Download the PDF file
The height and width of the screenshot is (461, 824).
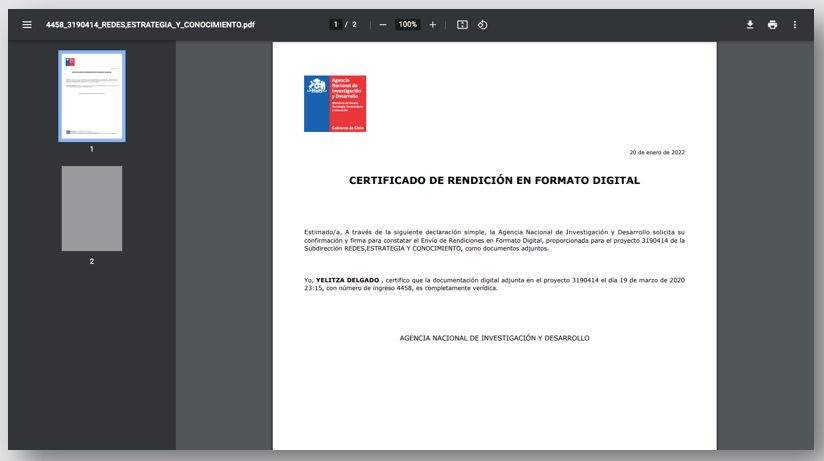[750, 25]
